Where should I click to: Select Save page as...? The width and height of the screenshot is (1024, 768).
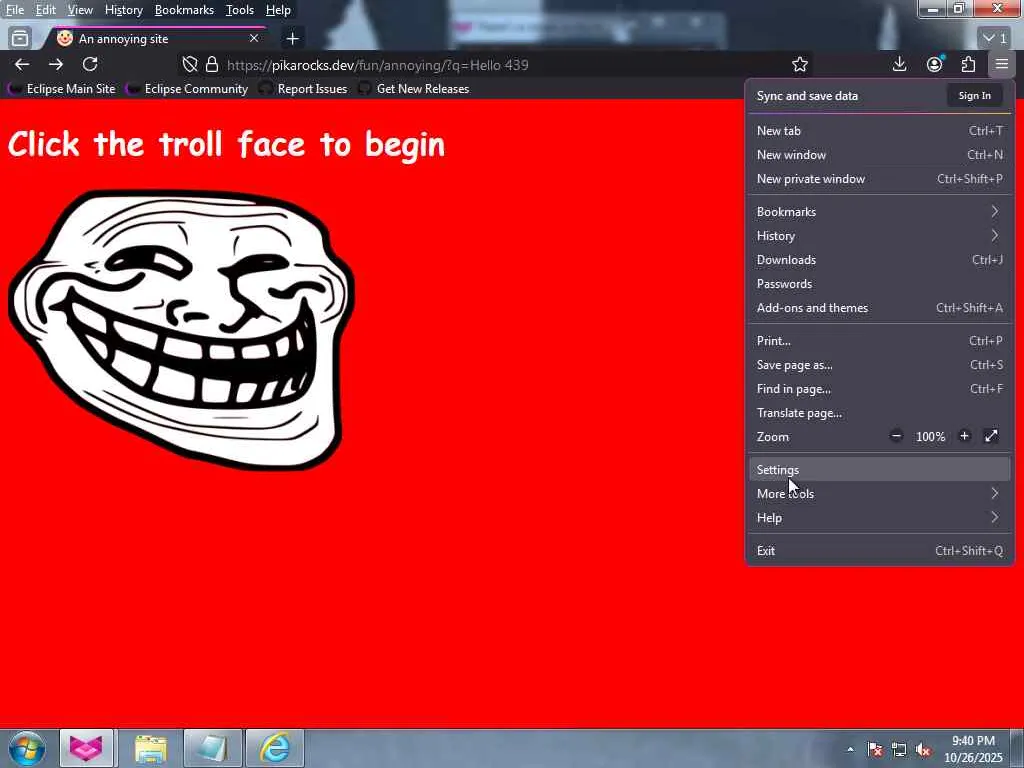pyautogui.click(x=879, y=365)
